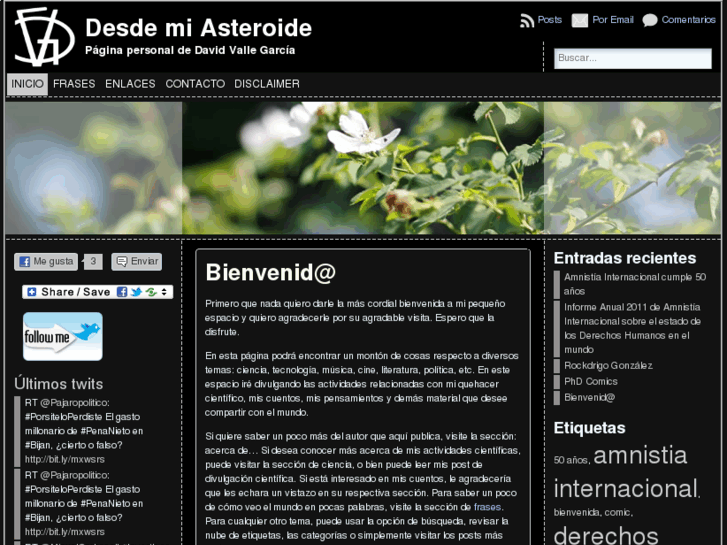Image resolution: width=727 pixels, height=545 pixels.
Task: Open the Por Email subscription link
Action: click(612, 20)
